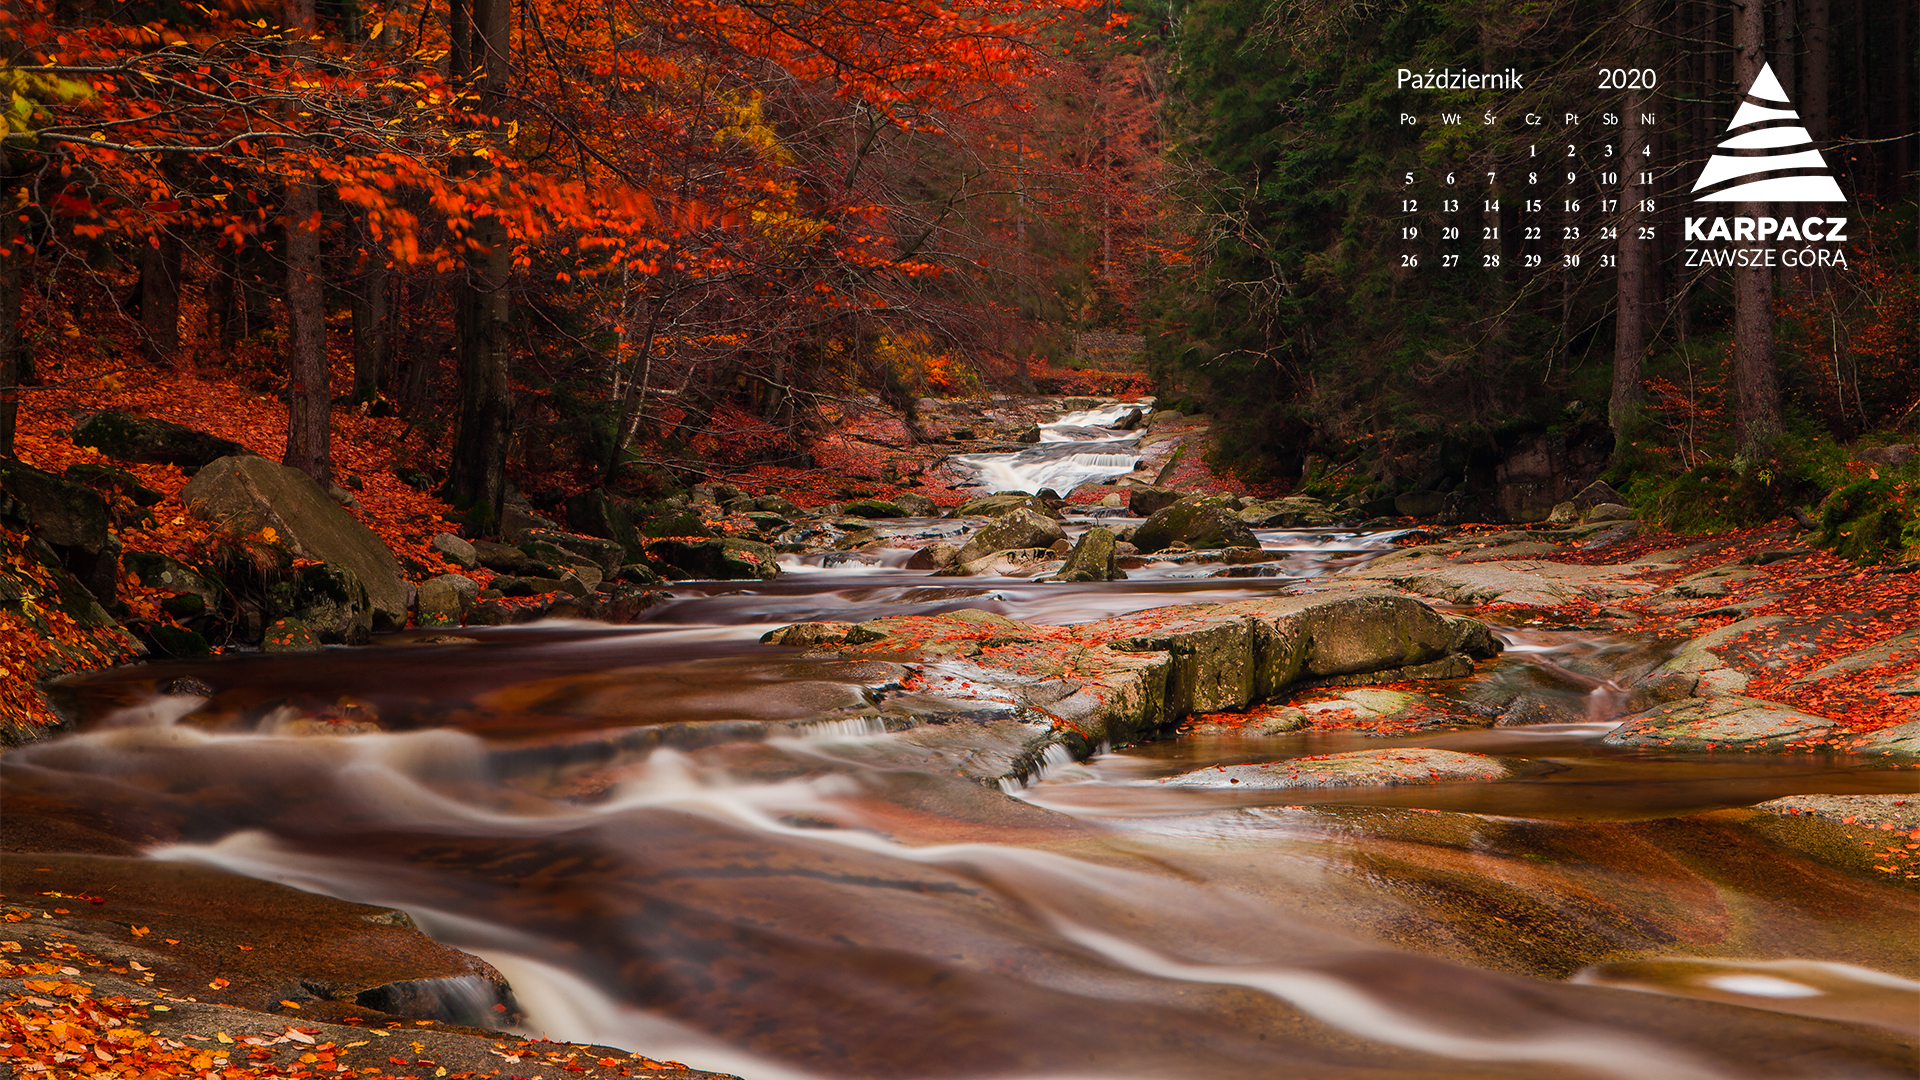Viewport: 1920px width, 1080px height.
Task: Select calendar date 5
Action: pyautogui.click(x=1409, y=179)
